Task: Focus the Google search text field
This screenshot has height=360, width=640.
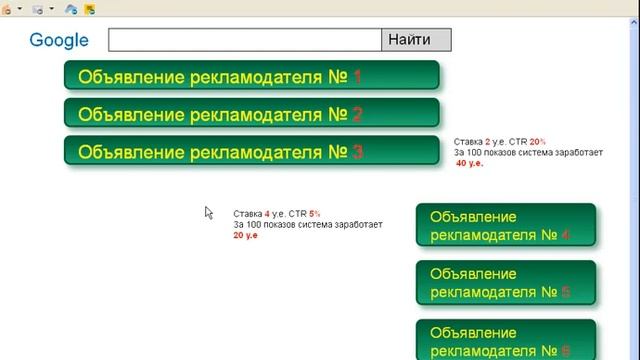Action: [245, 40]
